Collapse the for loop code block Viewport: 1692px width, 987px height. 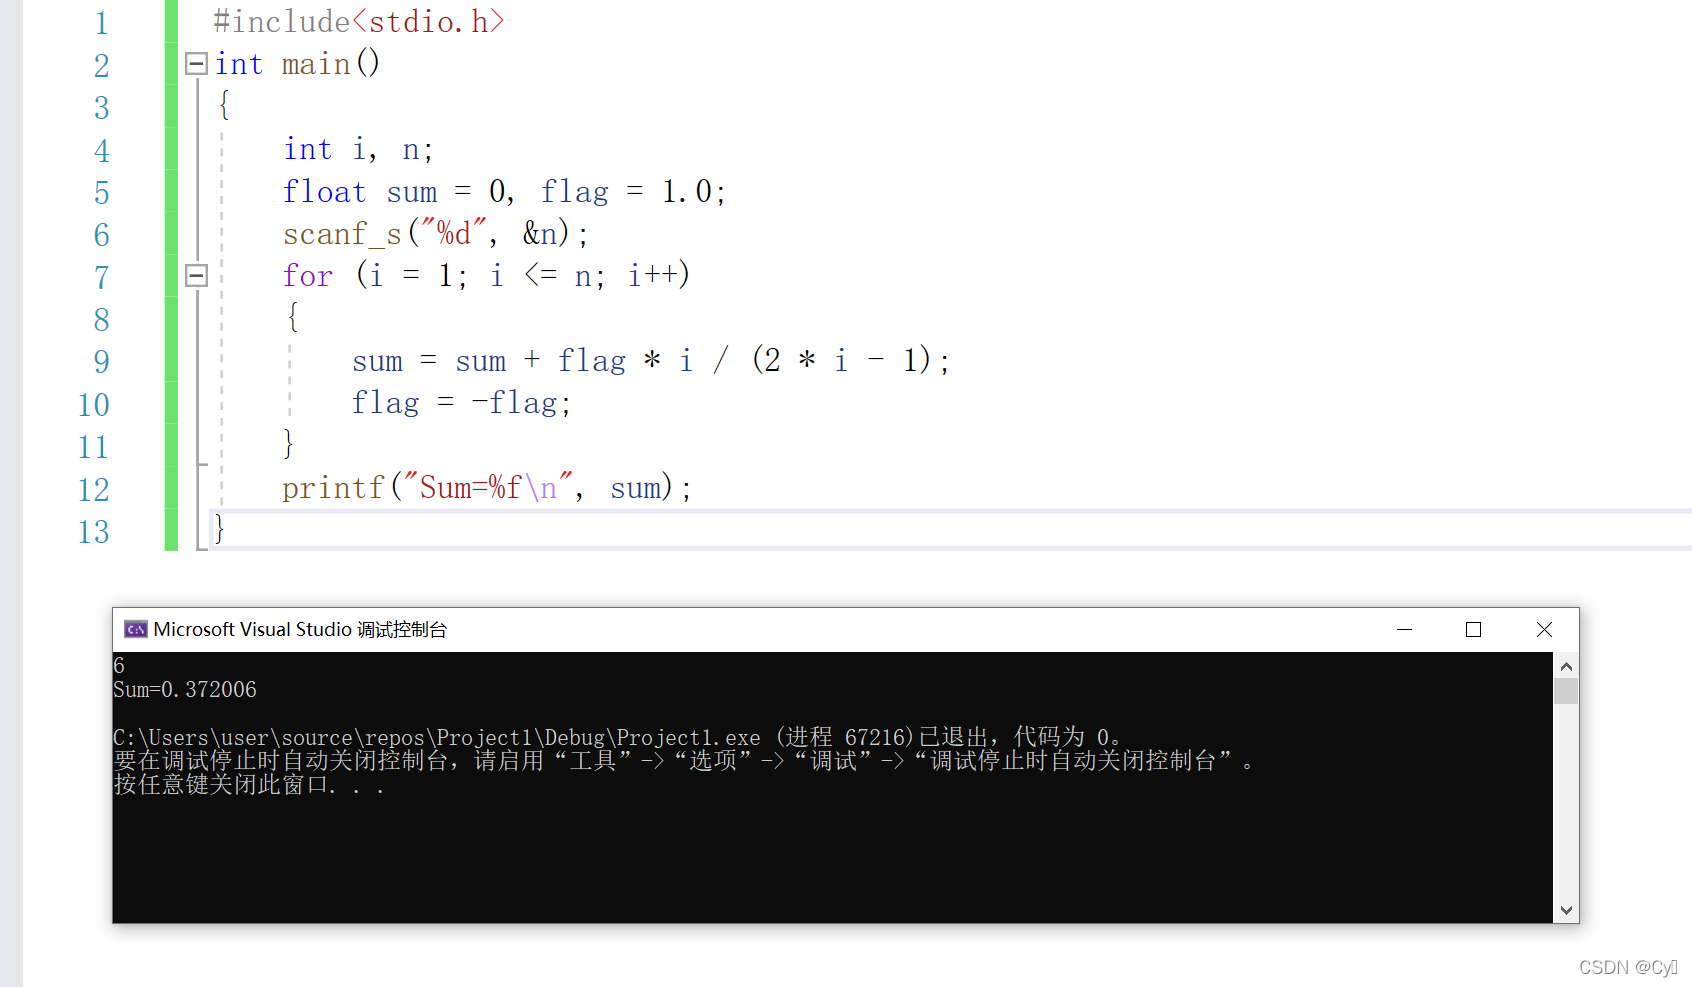tap(197, 276)
